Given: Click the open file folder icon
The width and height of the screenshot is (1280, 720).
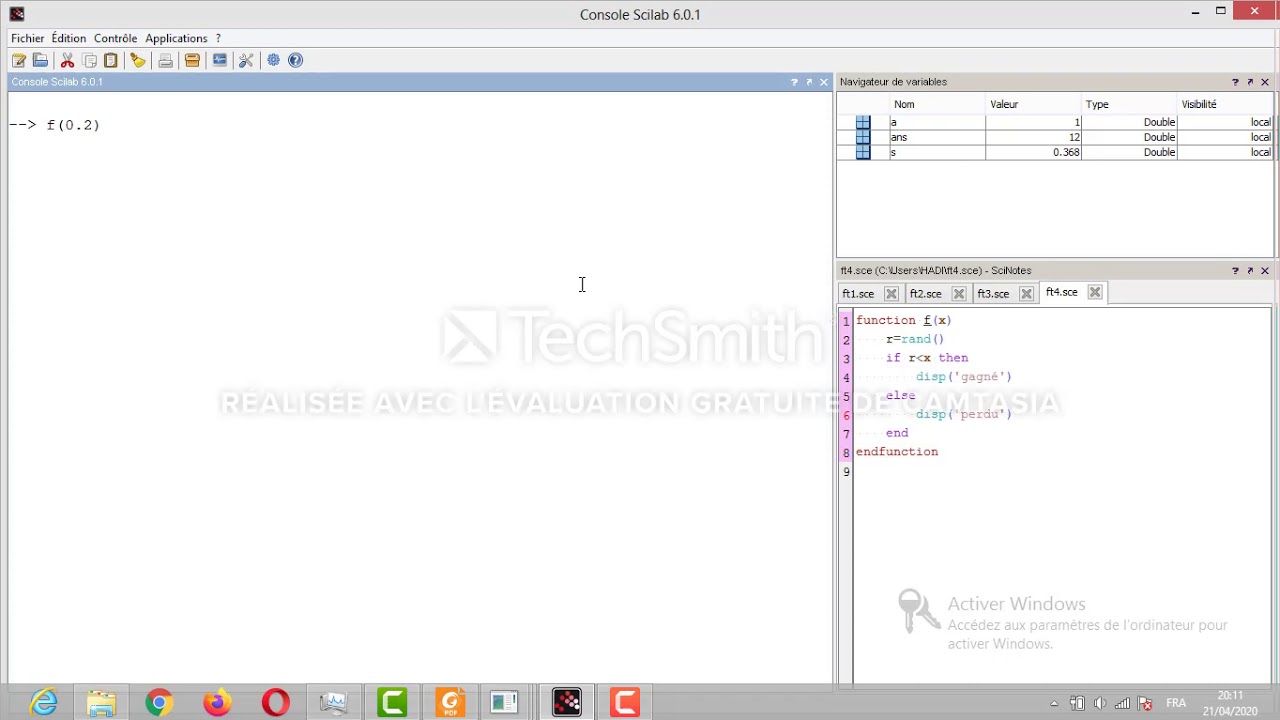Looking at the screenshot, I should pyautogui.click(x=40, y=60).
